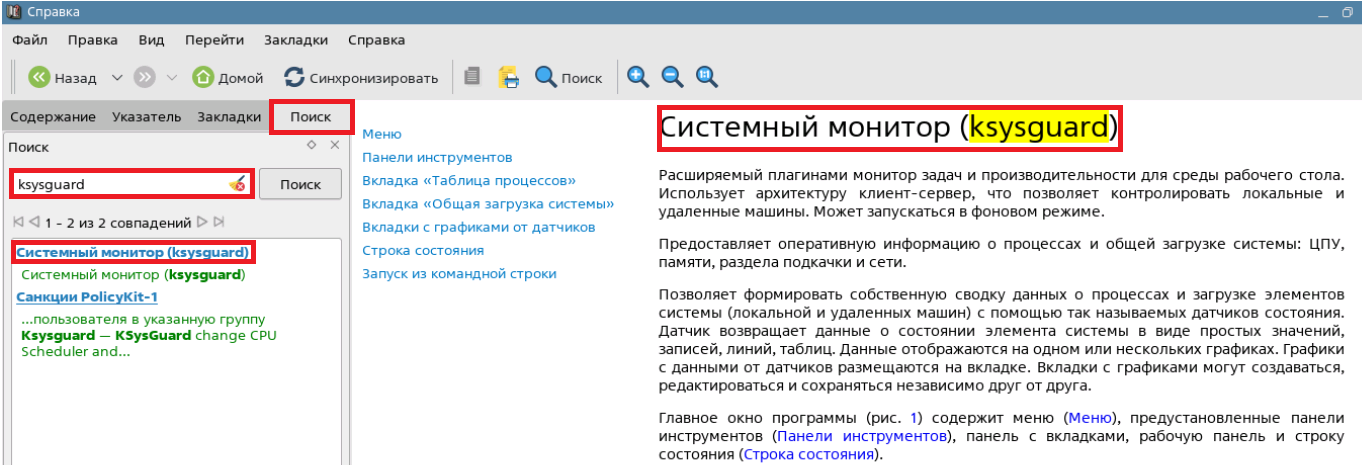This screenshot has height=470, width=1363.
Task: Click the print icon in toolbar
Action: coord(509,77)
